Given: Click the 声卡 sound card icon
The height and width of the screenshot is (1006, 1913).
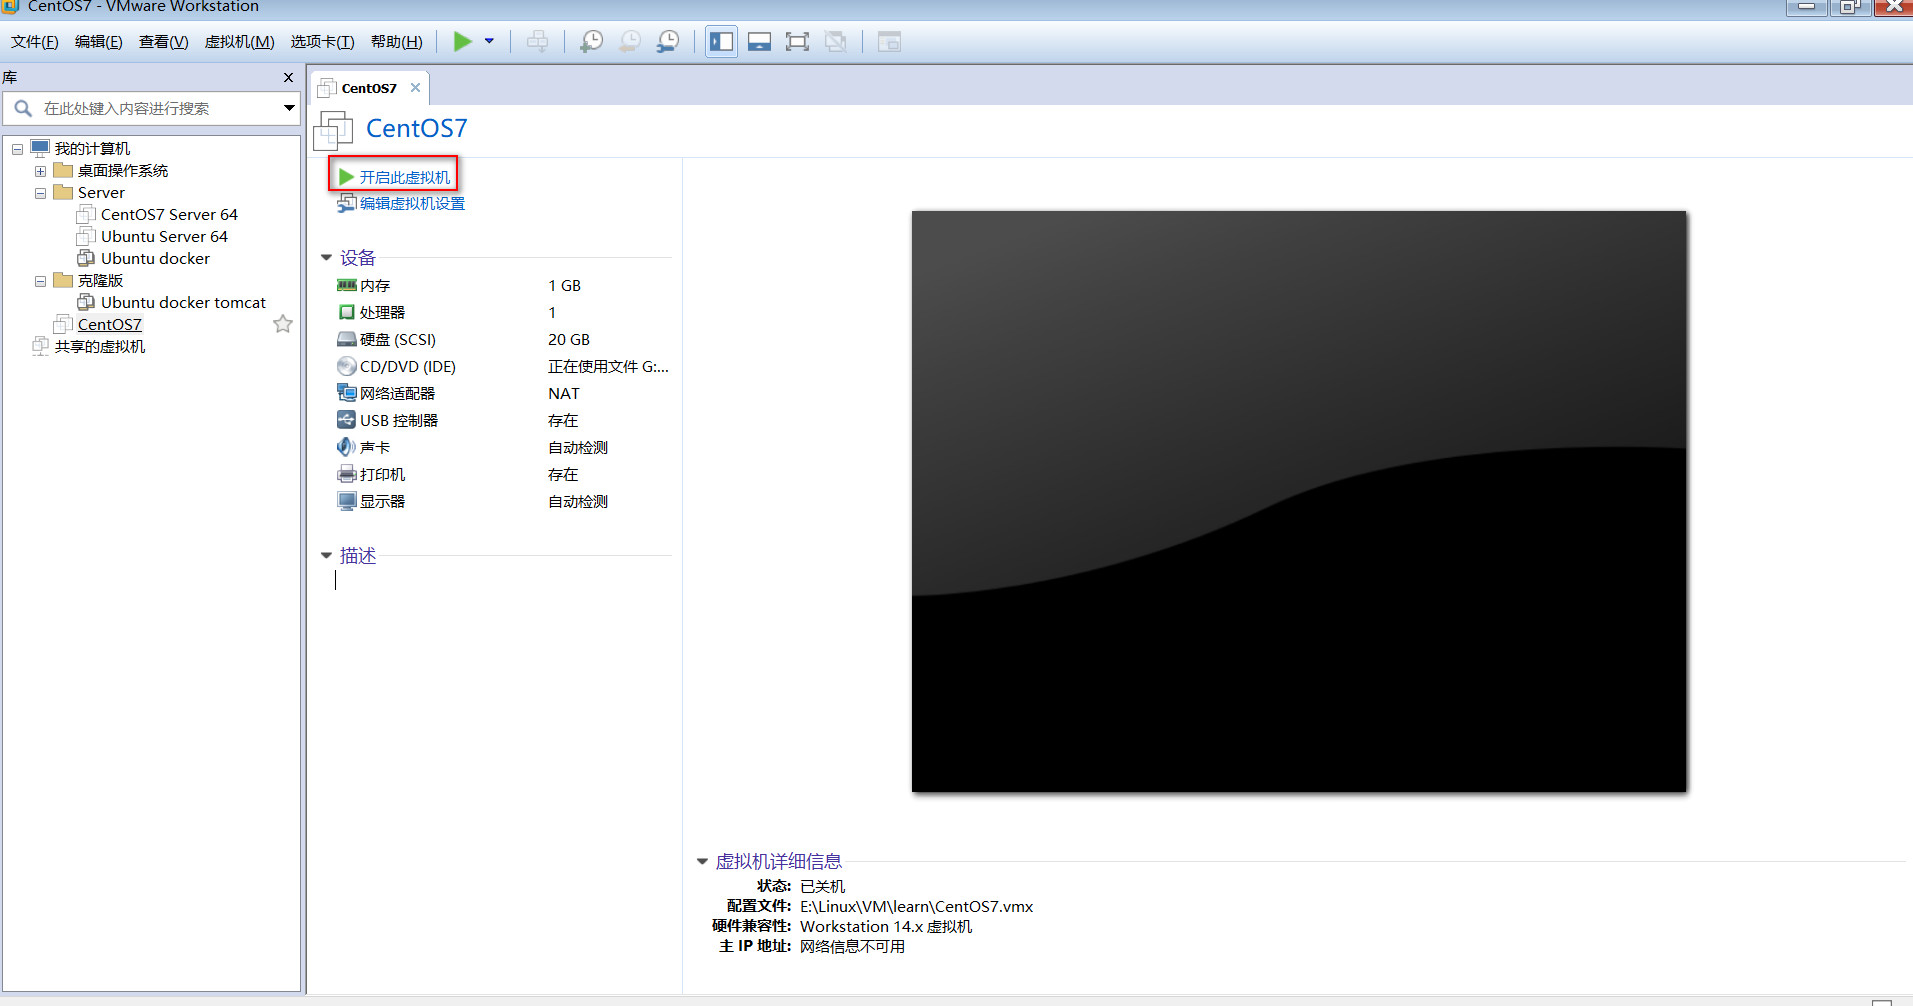Looking at the screenshot, I should click(x=347, y=447).
